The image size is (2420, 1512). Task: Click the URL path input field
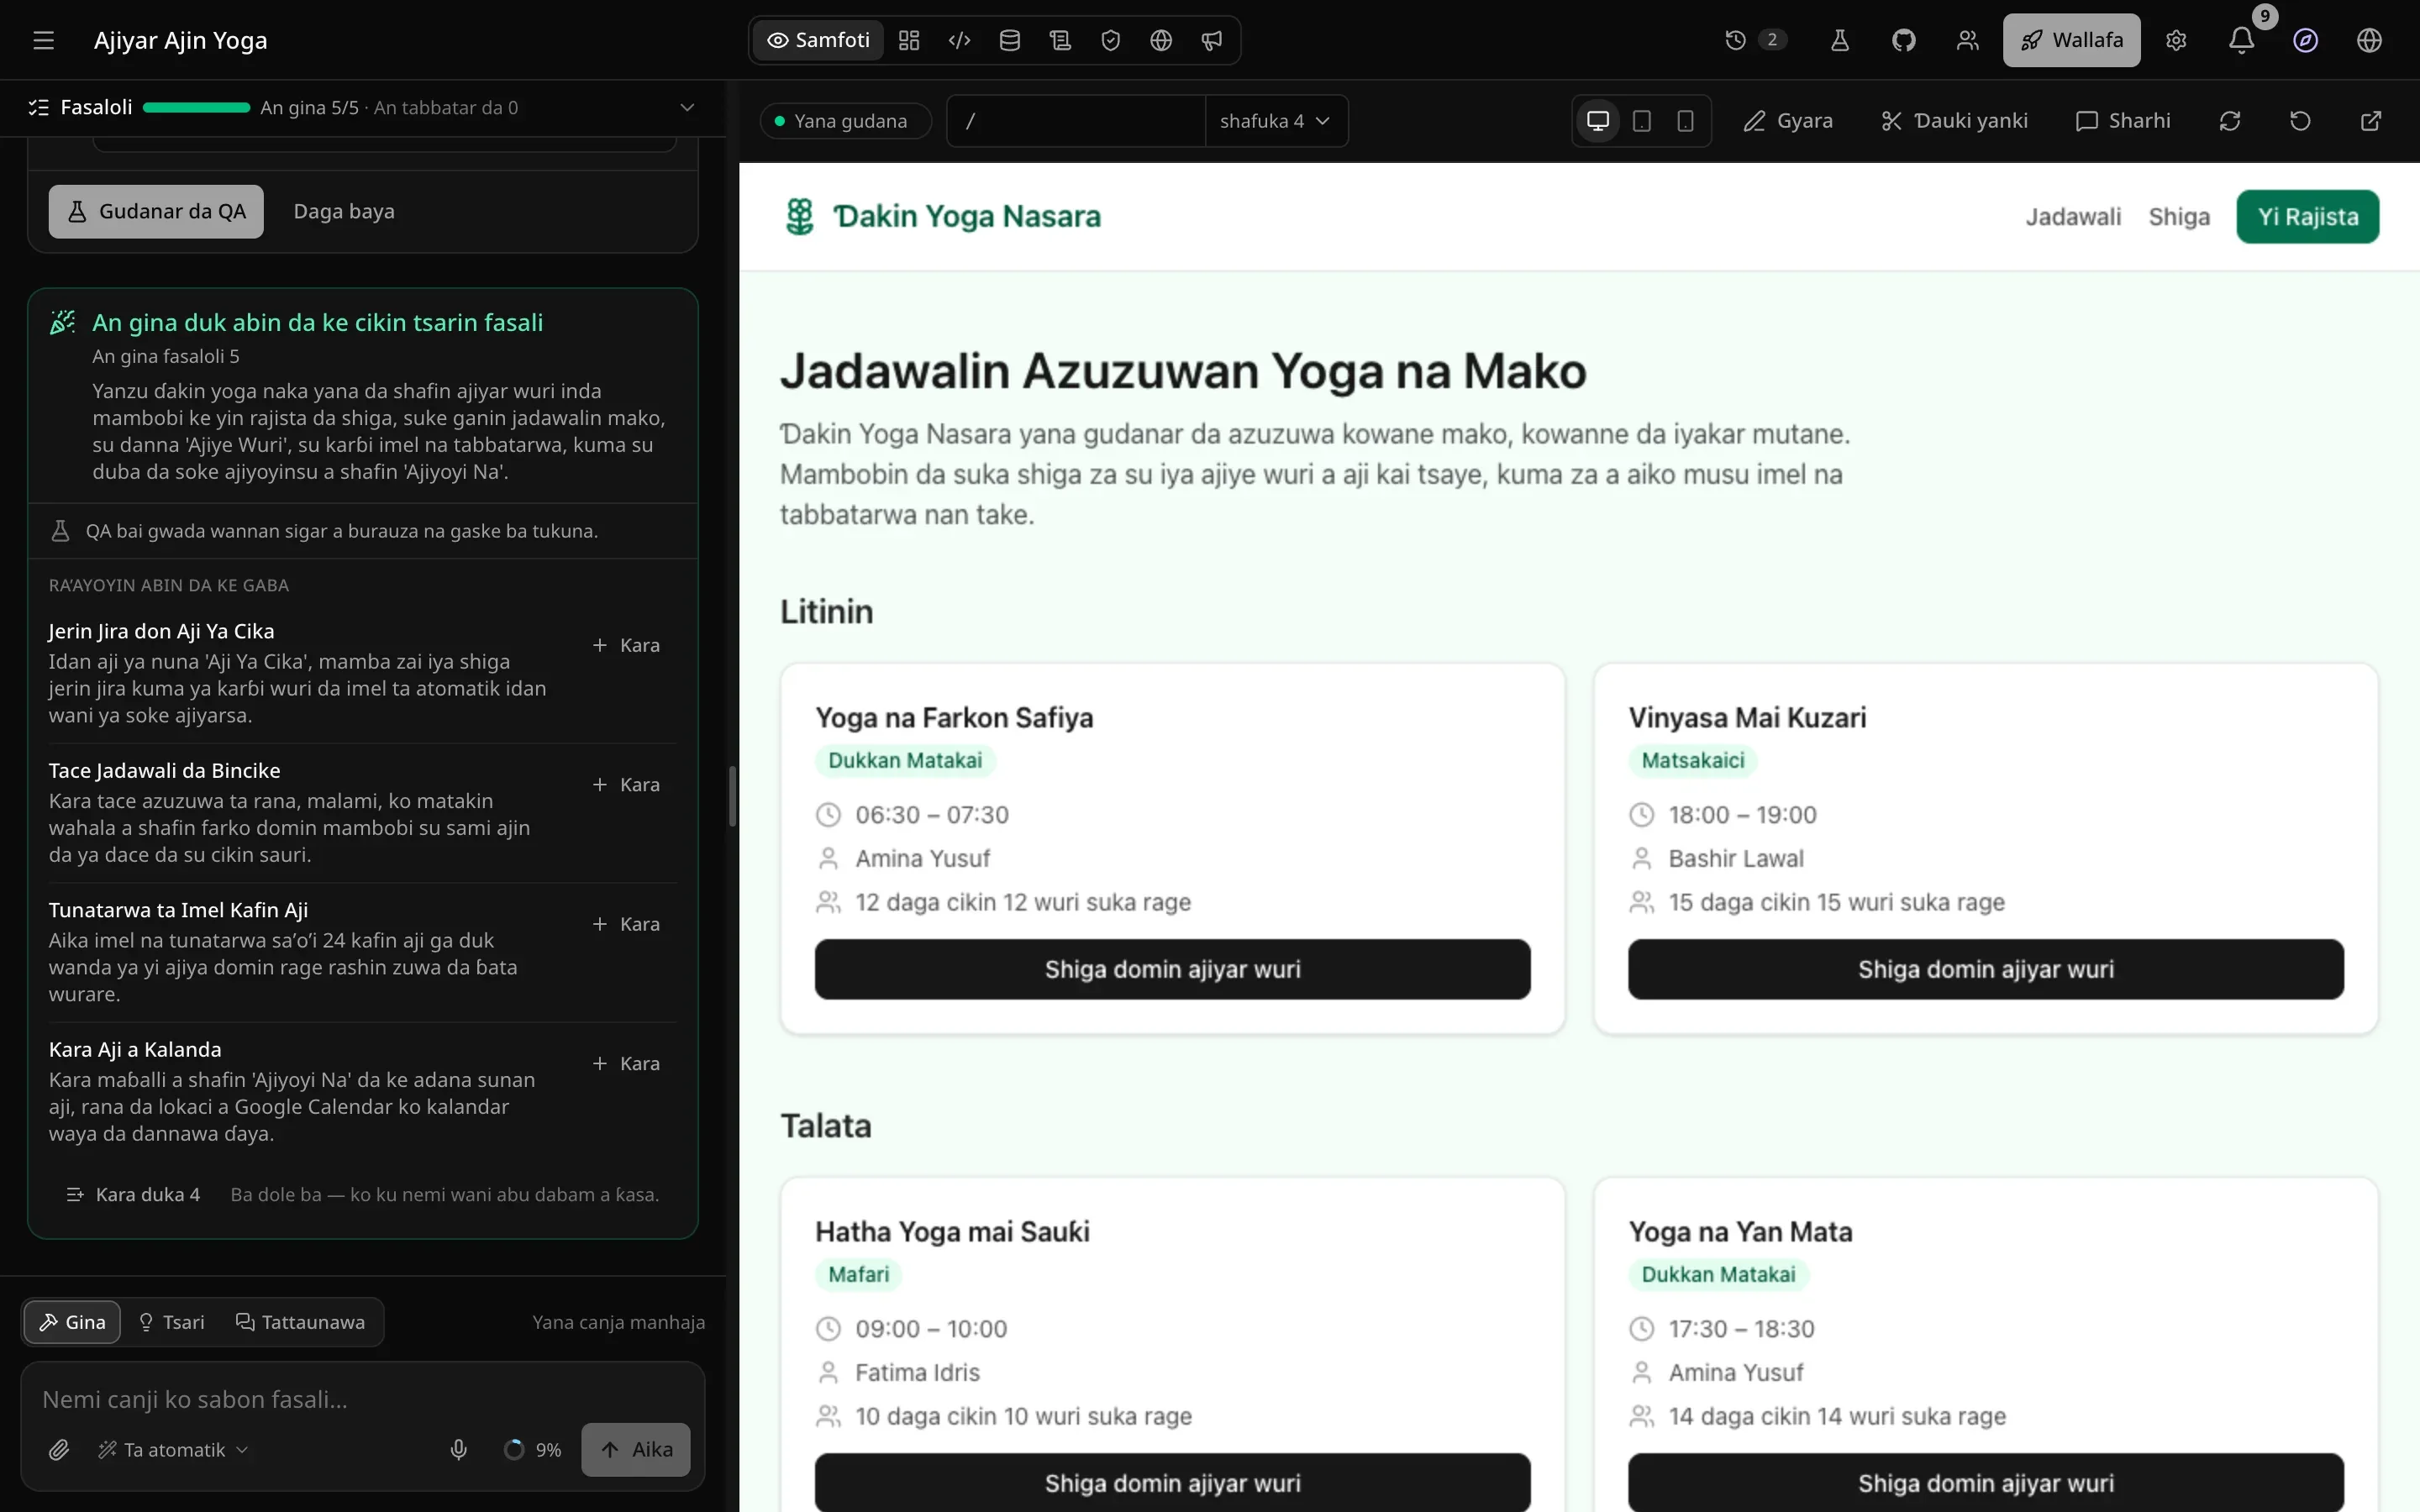coord(1076,121)
